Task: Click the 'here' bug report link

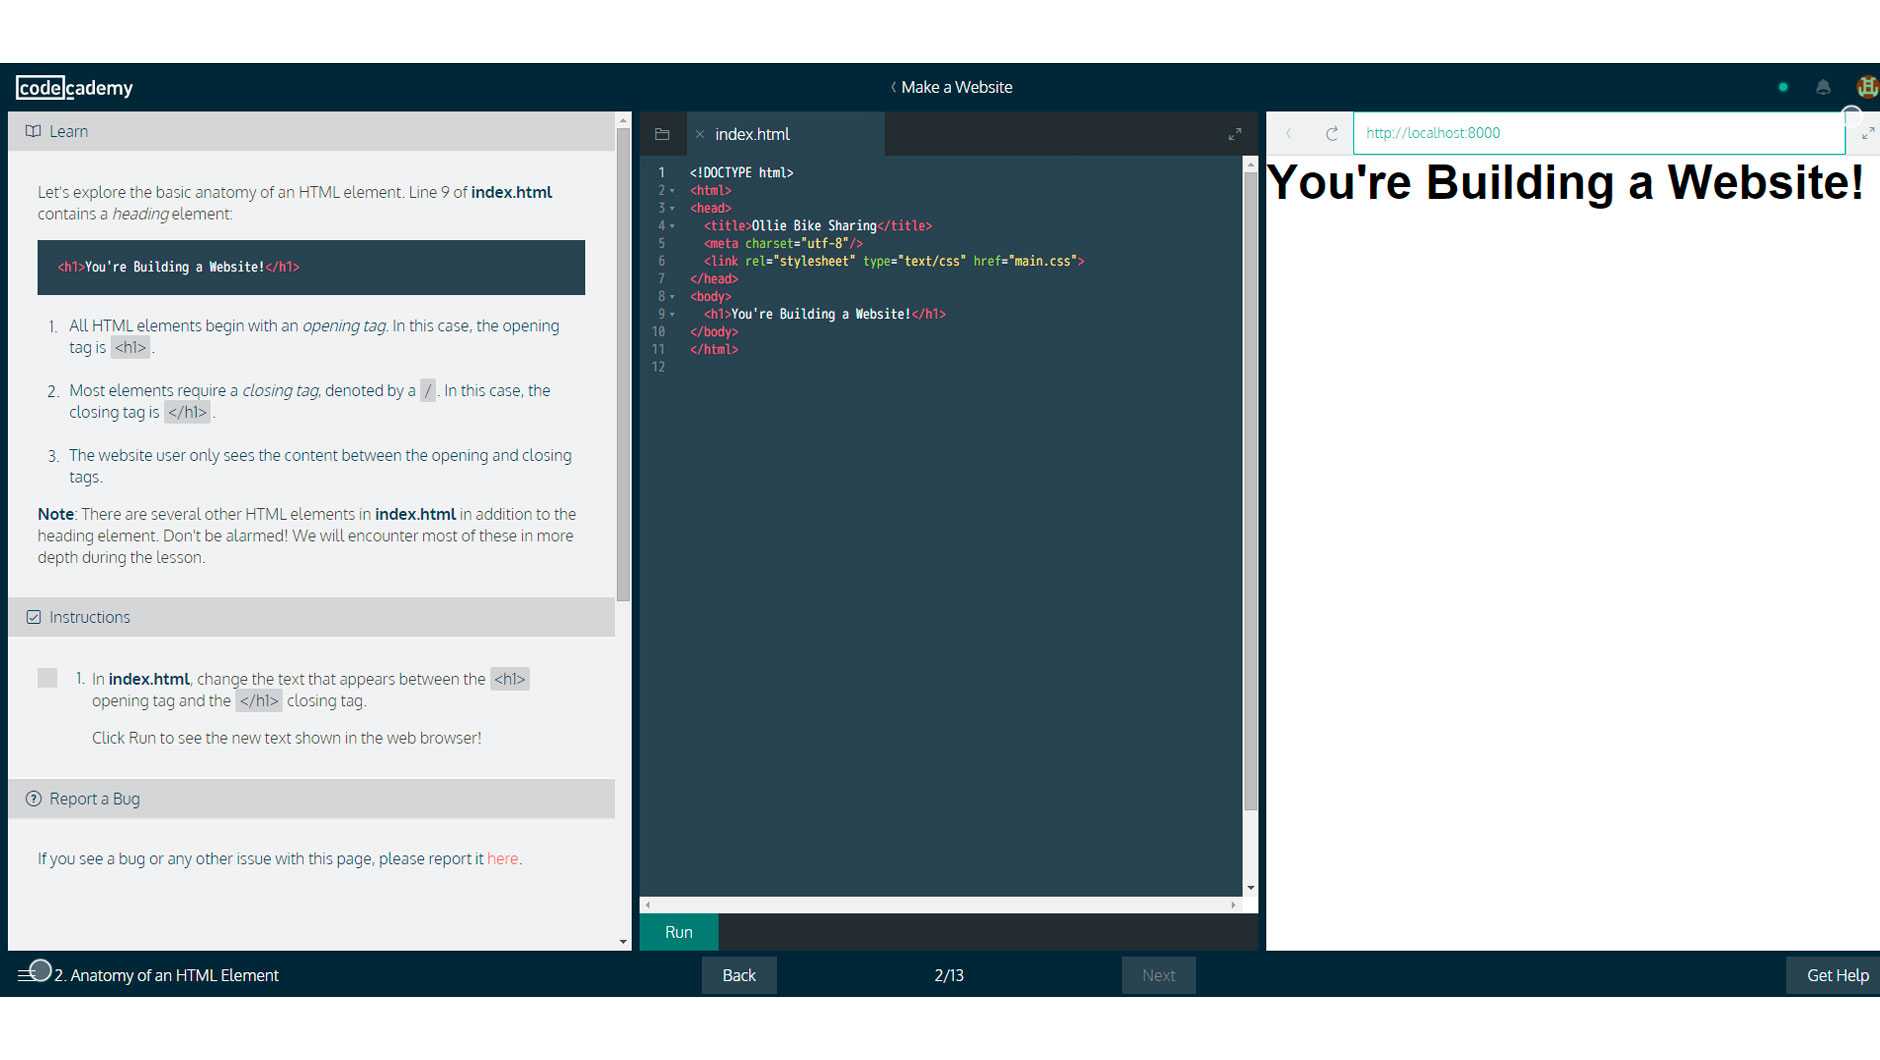Action: click(x=502, y=859)
